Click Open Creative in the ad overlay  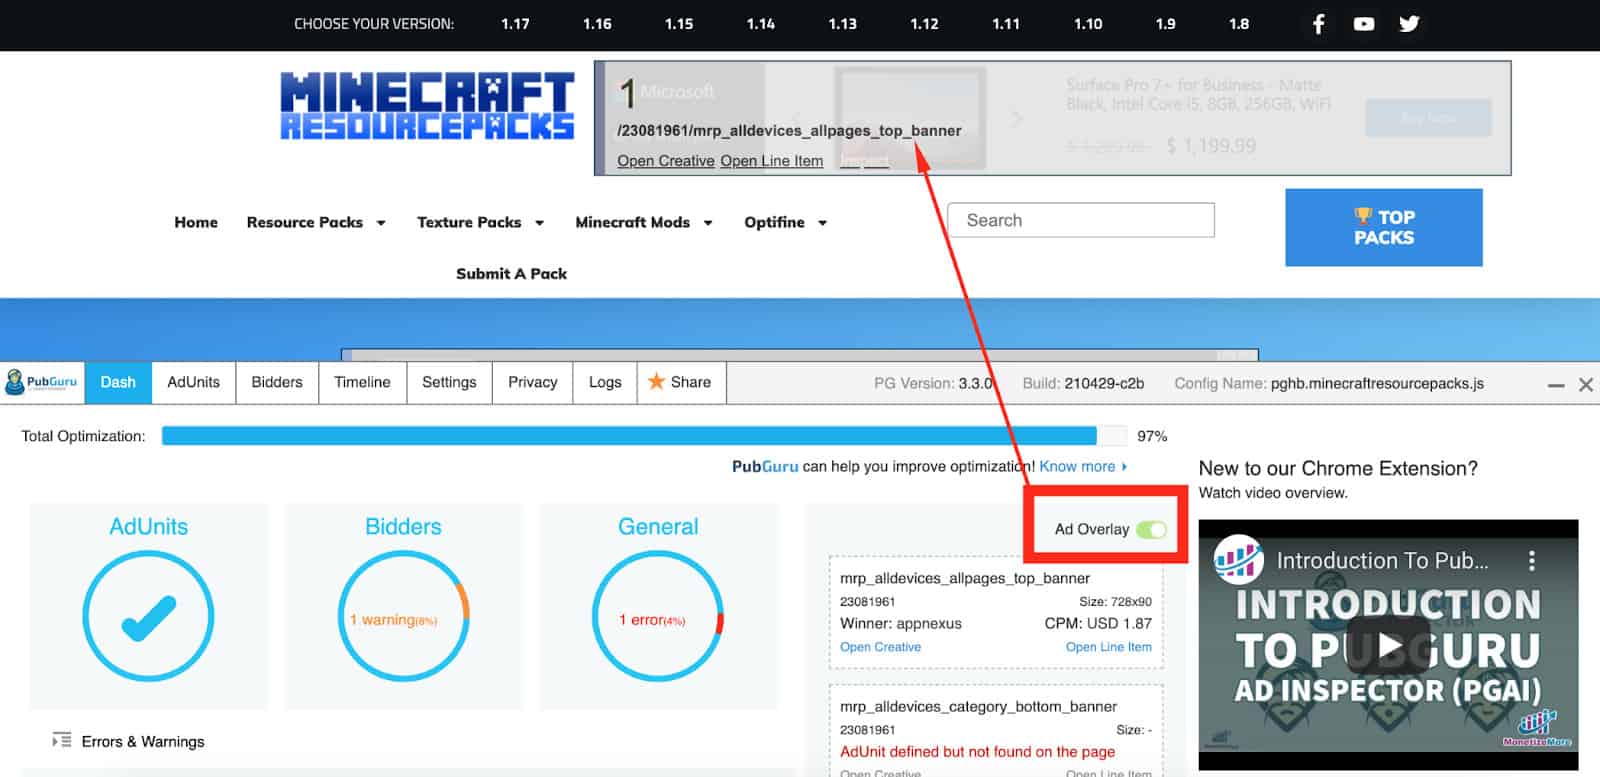click(666, 160)
